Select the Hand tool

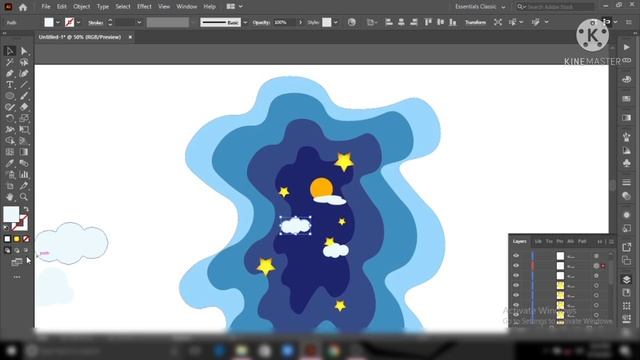coord(10,197)
